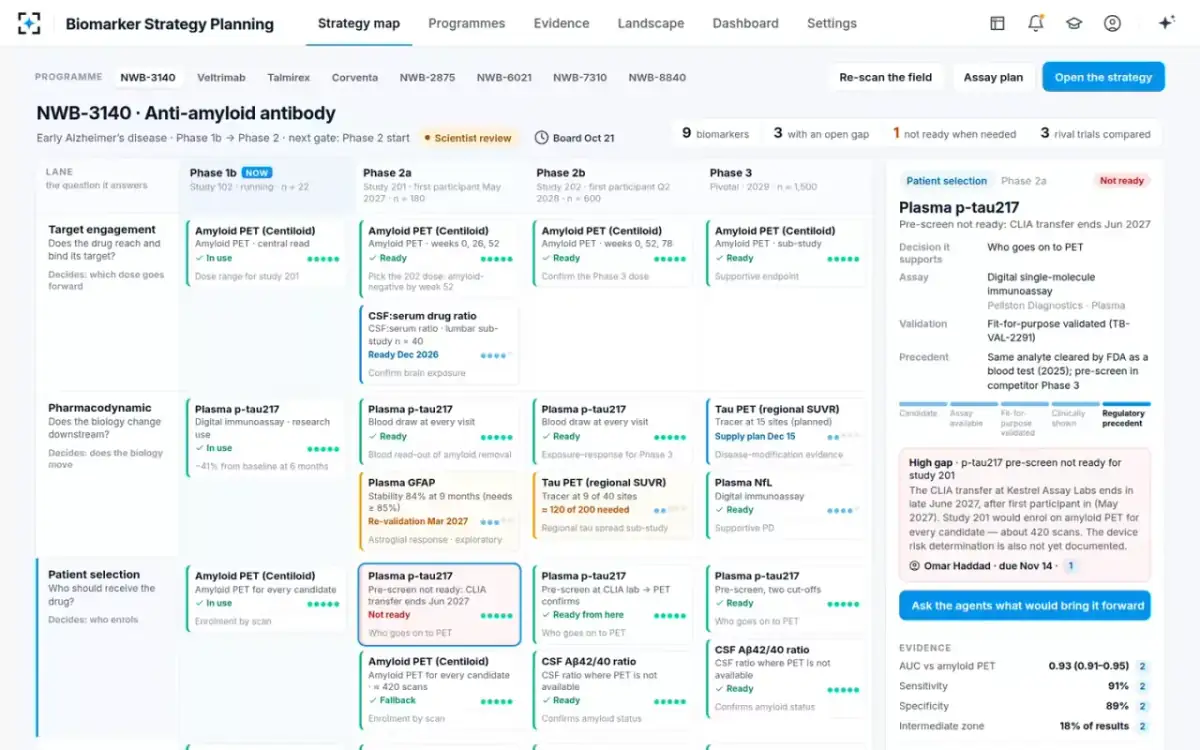1200x750 pixels.
Task: Select the NWB-8840 programme
Action: tap(657, 77)
